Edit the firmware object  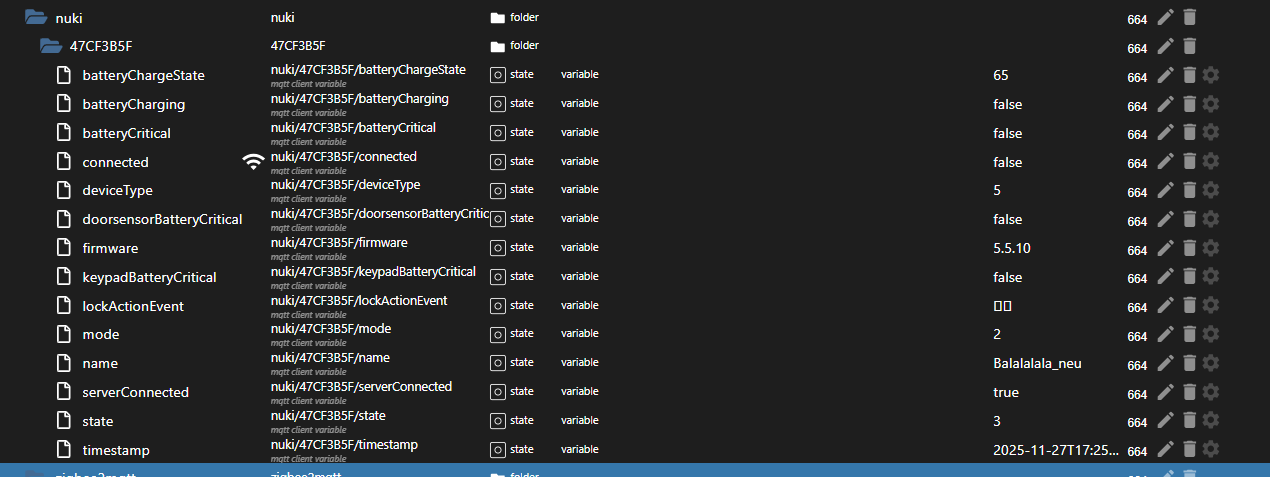click(1165, 248)
